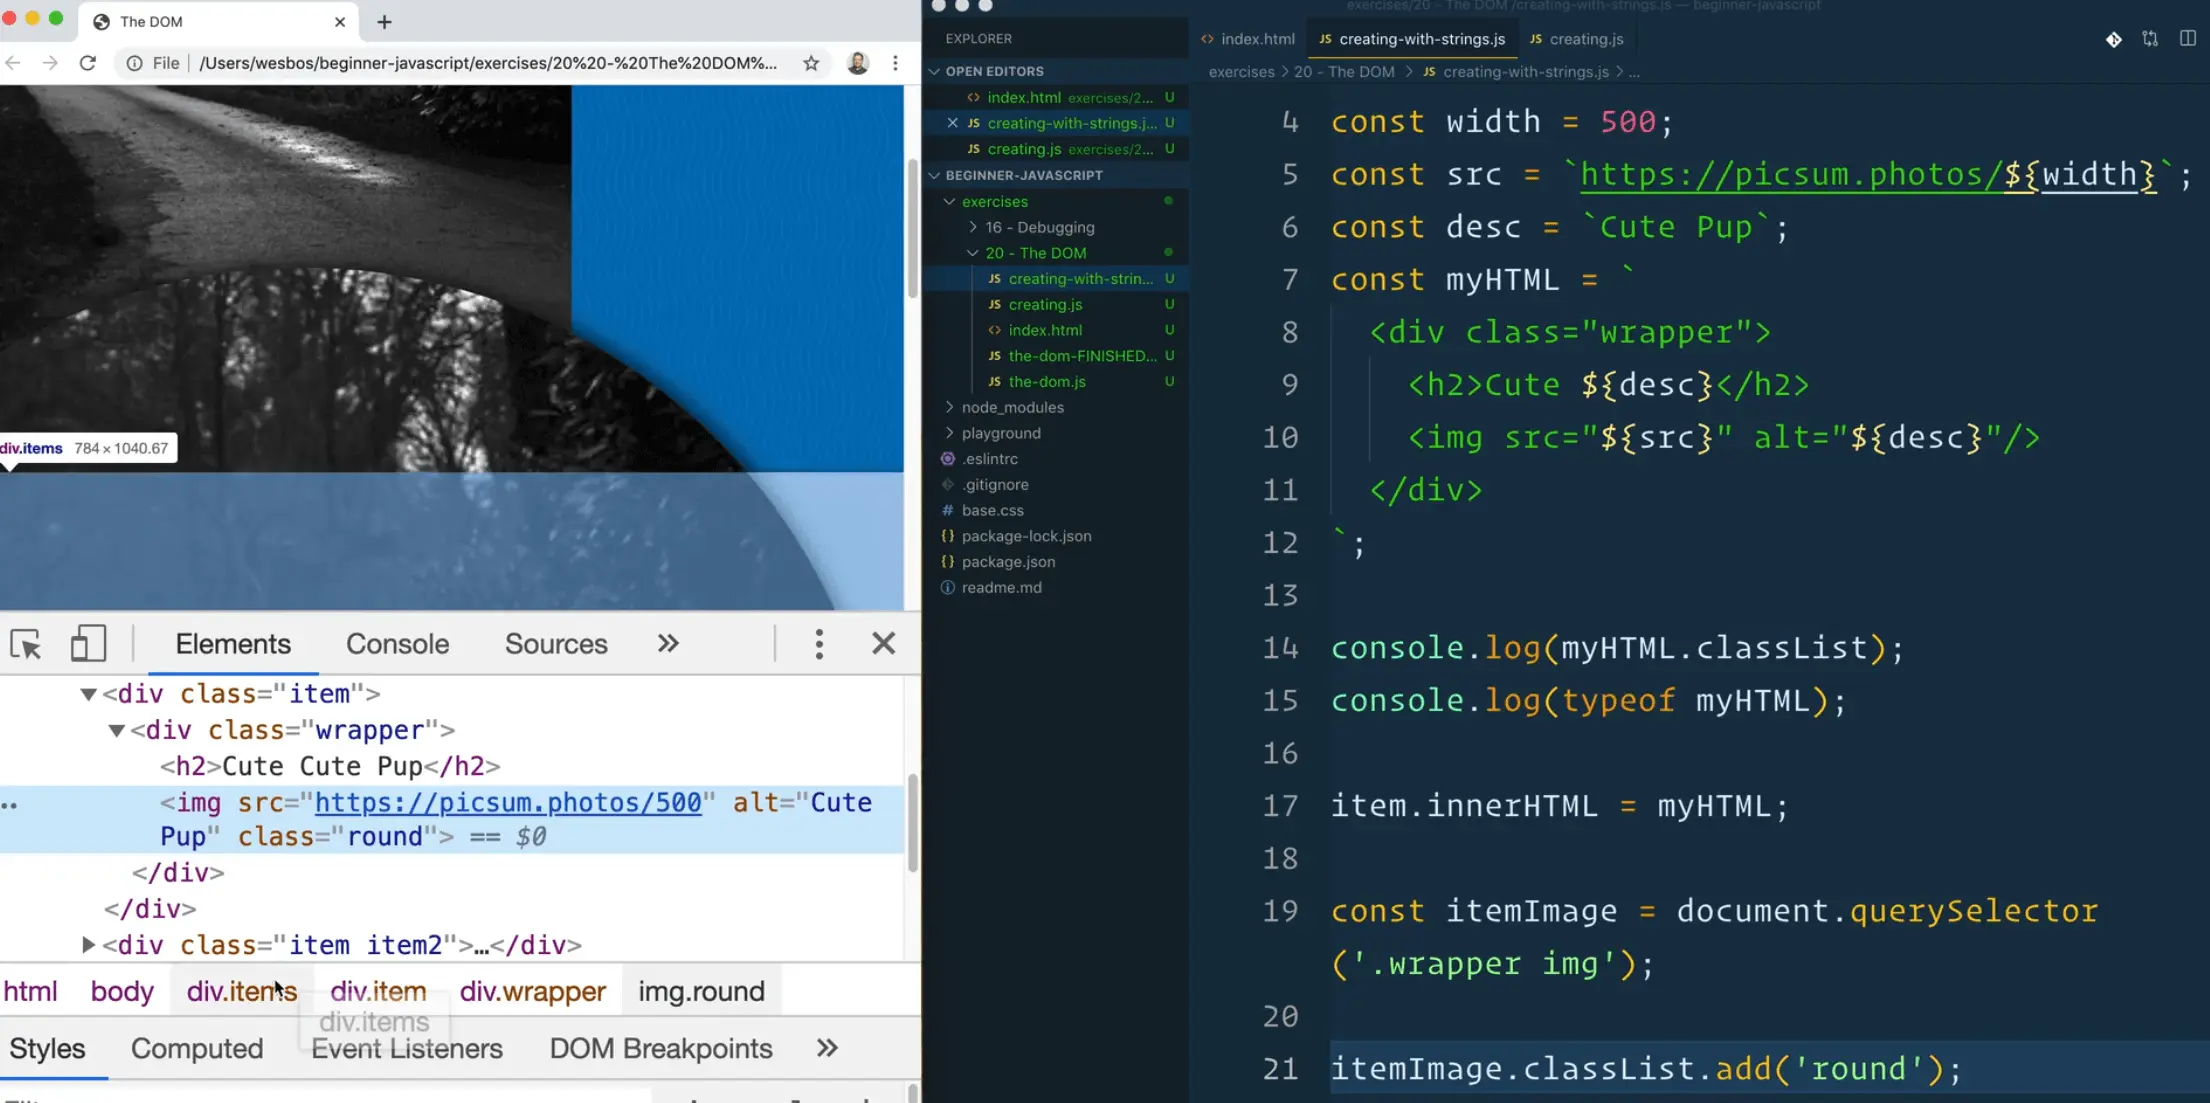Switch to the Console tab
The height and width of the screenshot is (1103, 2210).
pyautogui.click(x=397, y=644)
